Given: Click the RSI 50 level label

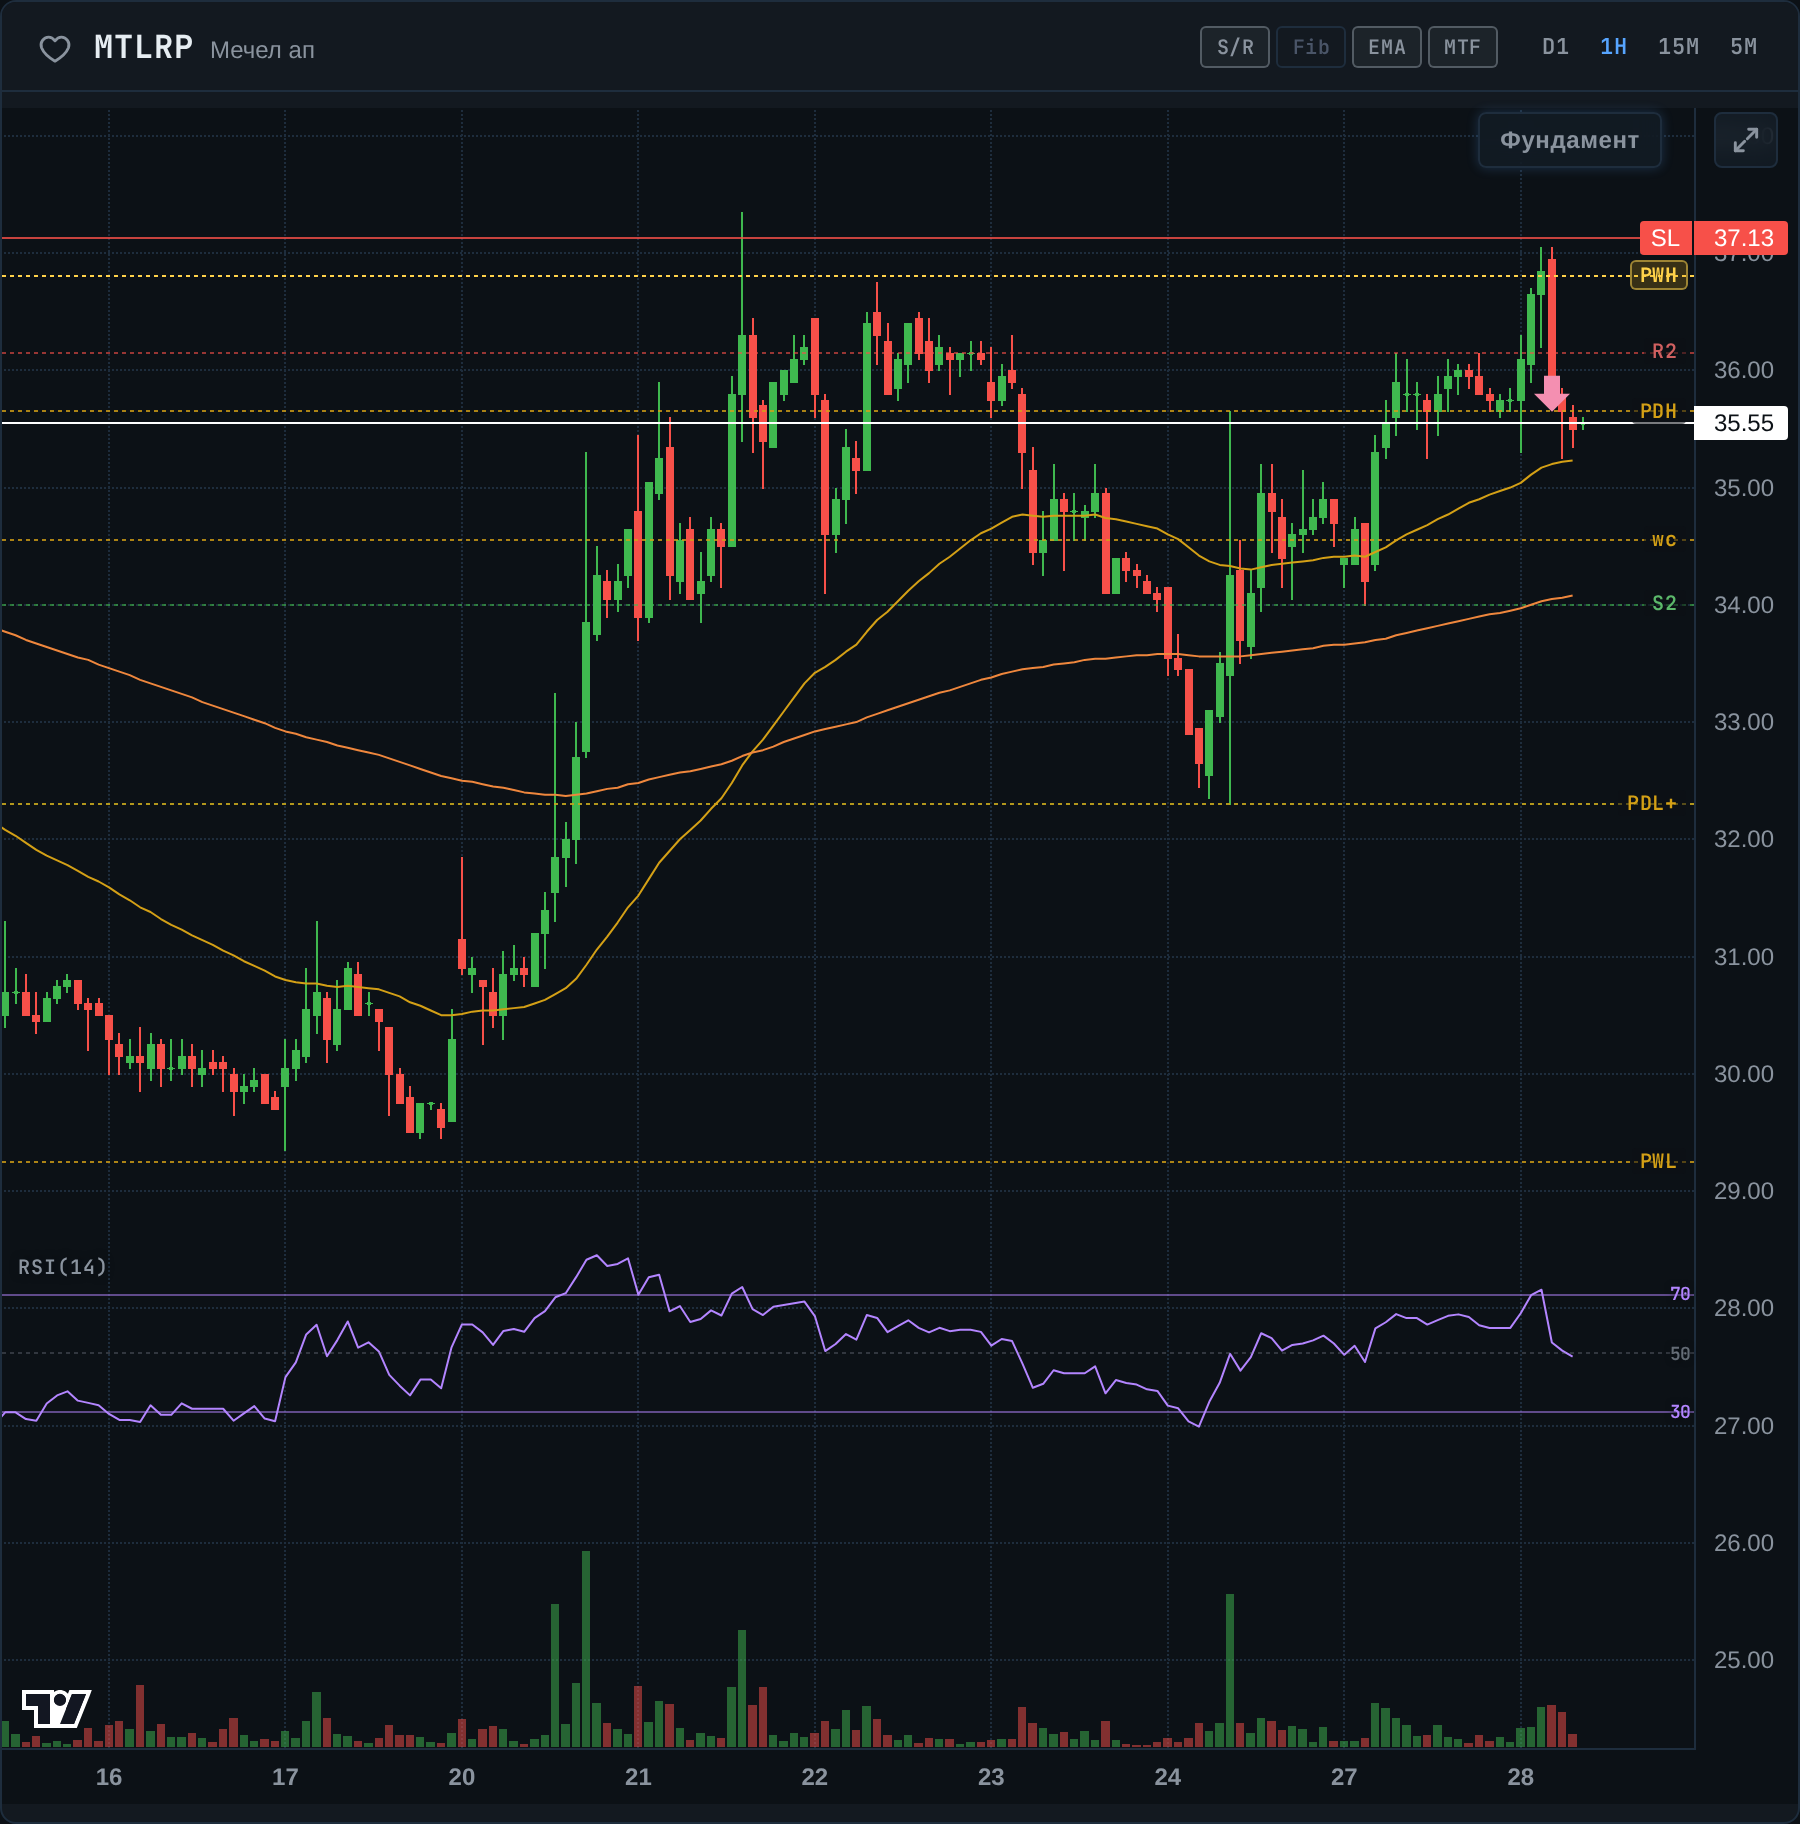Looking at the screenshot, I should tap(1680, 1353).
